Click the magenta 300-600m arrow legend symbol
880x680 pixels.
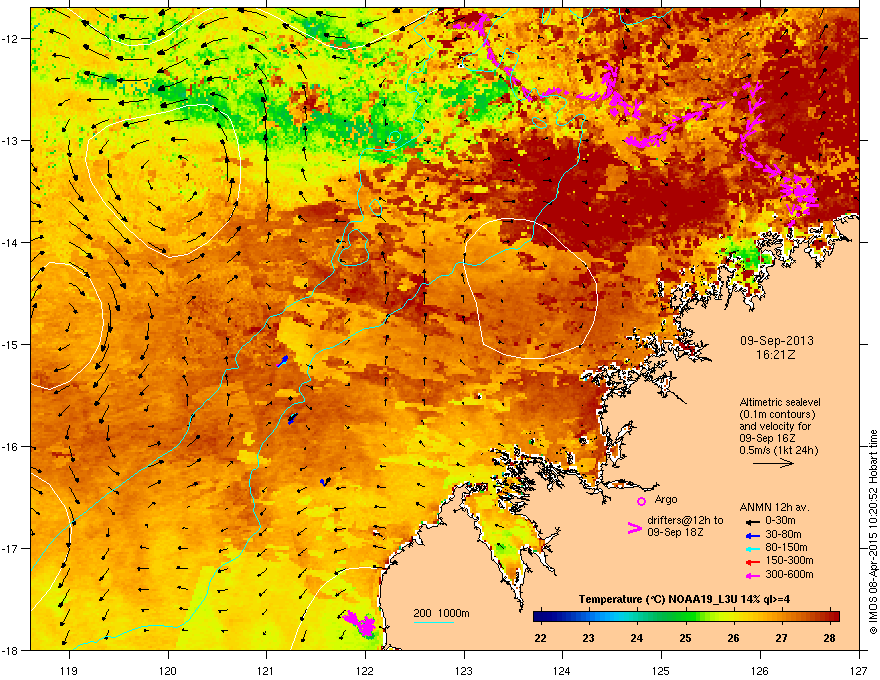pos(752,575)
